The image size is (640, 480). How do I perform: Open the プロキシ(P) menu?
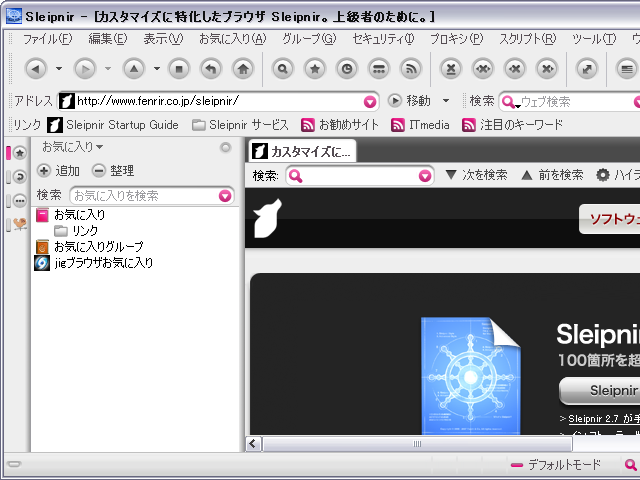(456, 39)
